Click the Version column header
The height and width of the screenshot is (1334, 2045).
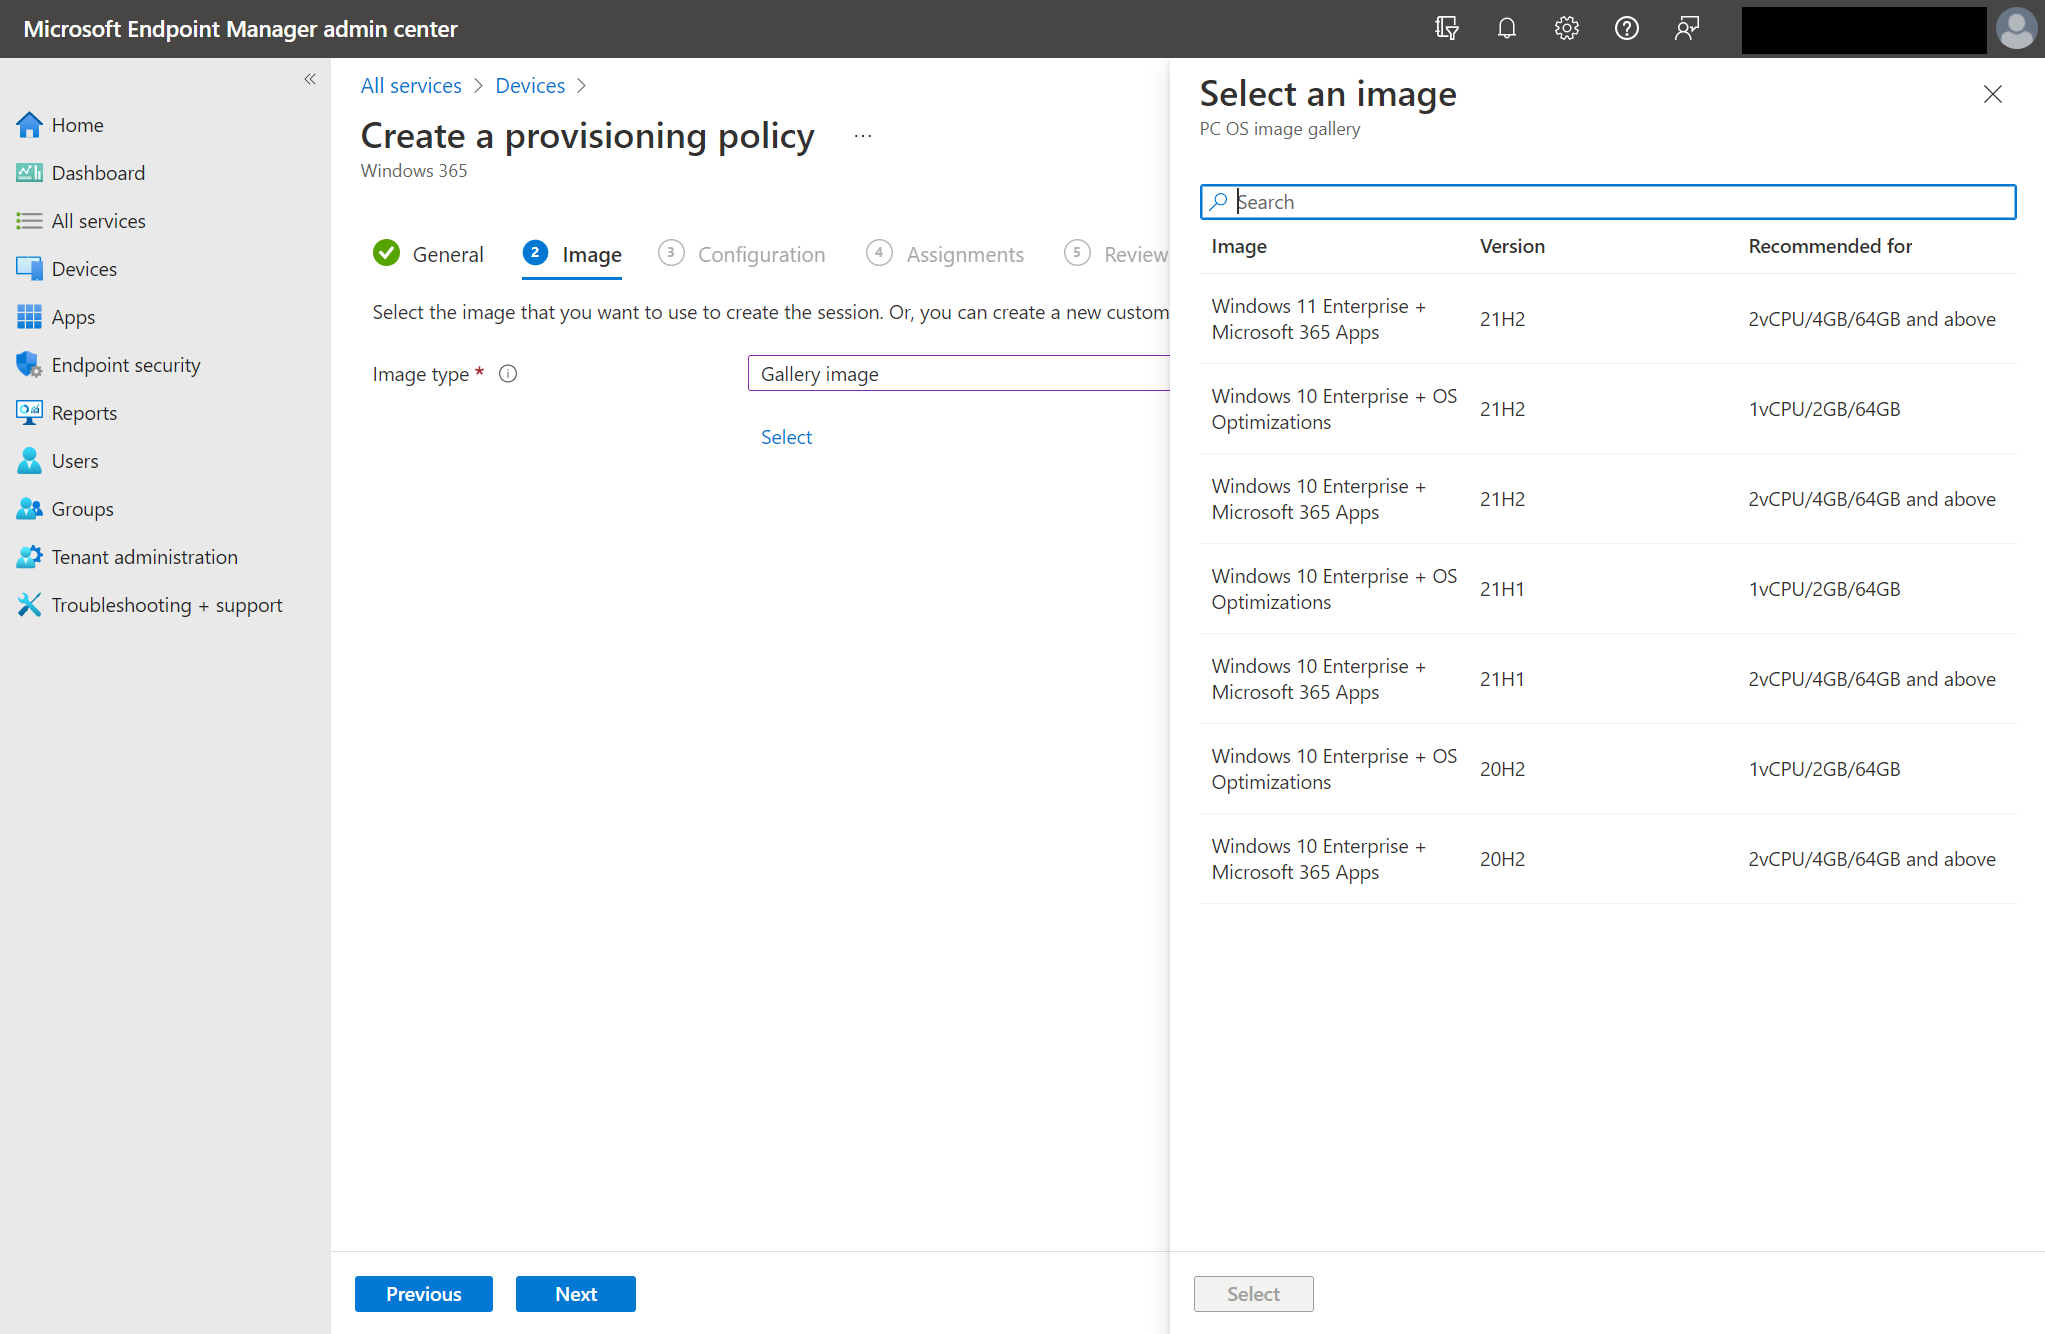pos(1512,246)
